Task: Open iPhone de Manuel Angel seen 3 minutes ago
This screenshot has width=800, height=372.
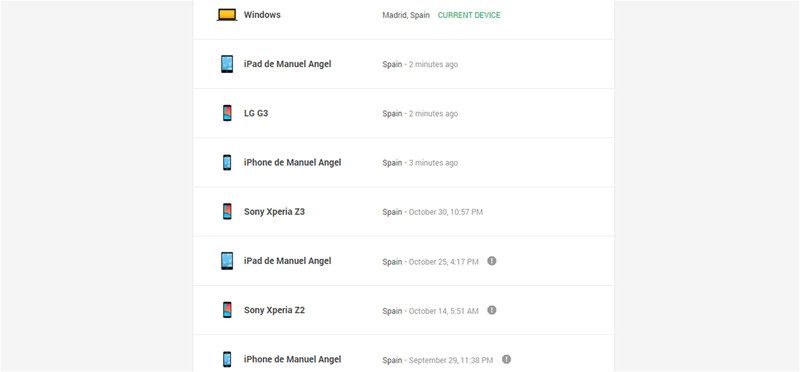Action: tap(404, 163)
